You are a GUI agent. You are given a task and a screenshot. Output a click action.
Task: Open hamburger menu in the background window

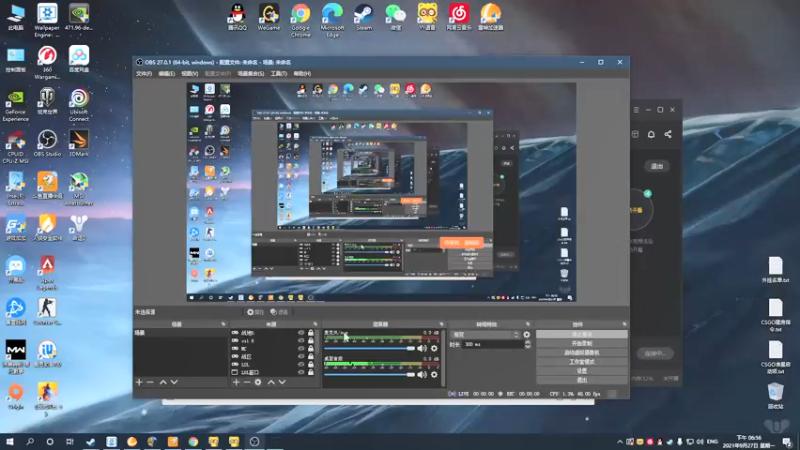click(636, 110)
